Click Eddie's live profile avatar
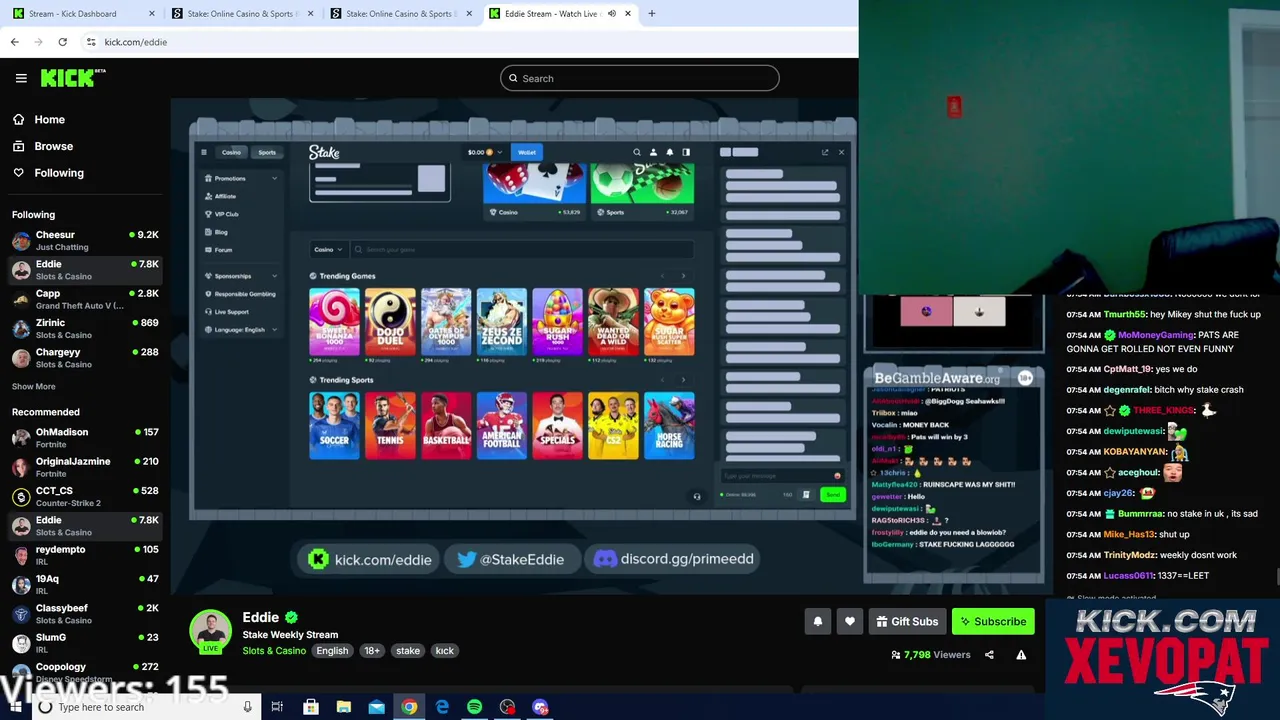 tap(210, 631)
